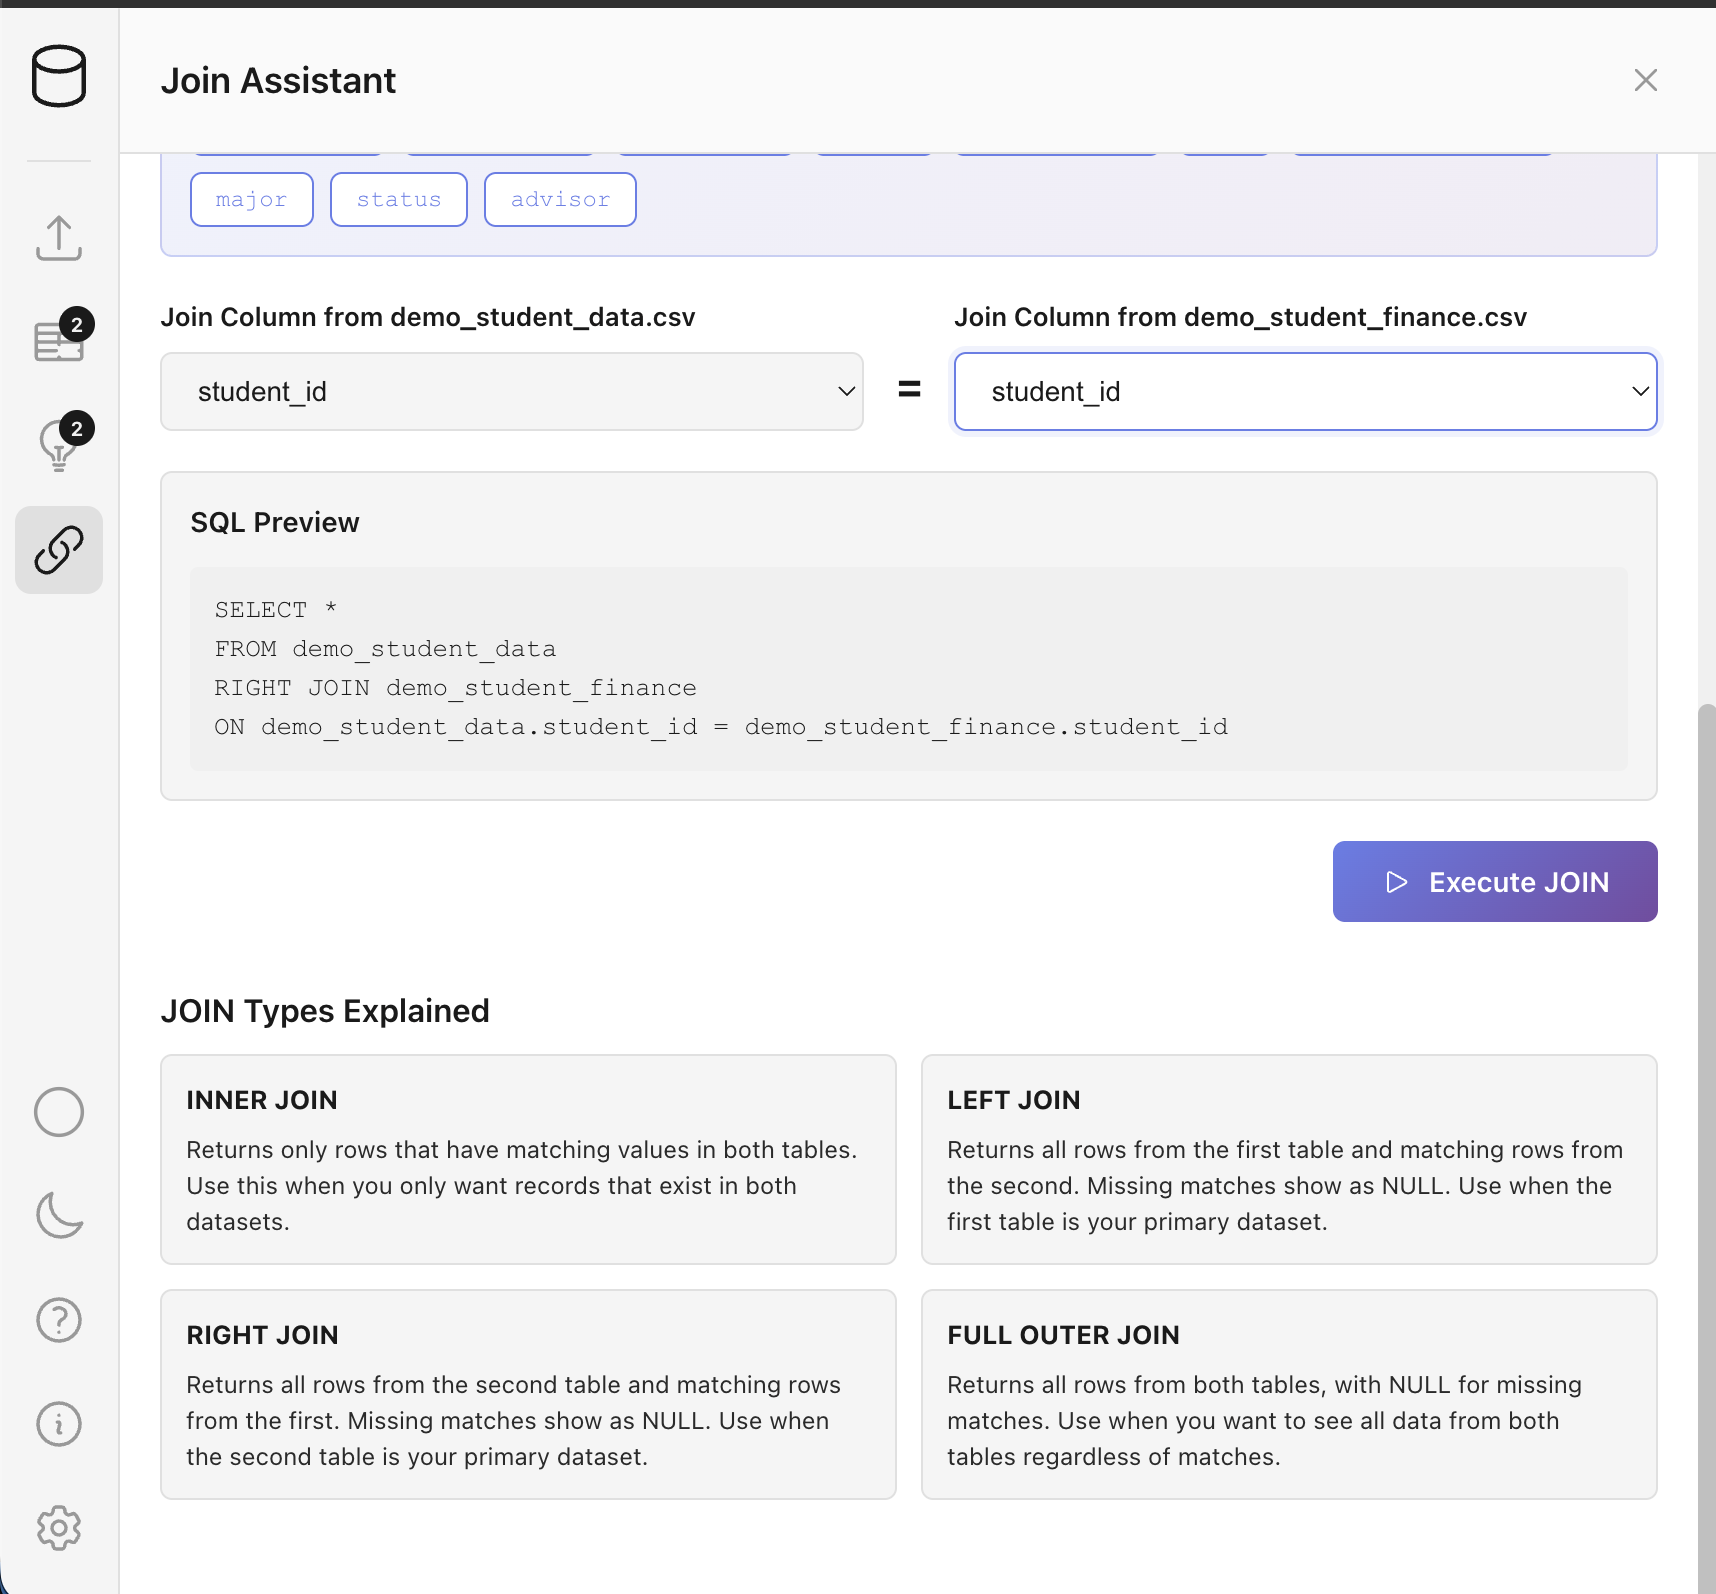Viewport: 1716px width, 1594px height.
Task: Select the Join Assistant link icon
Action: coord(59,549)
